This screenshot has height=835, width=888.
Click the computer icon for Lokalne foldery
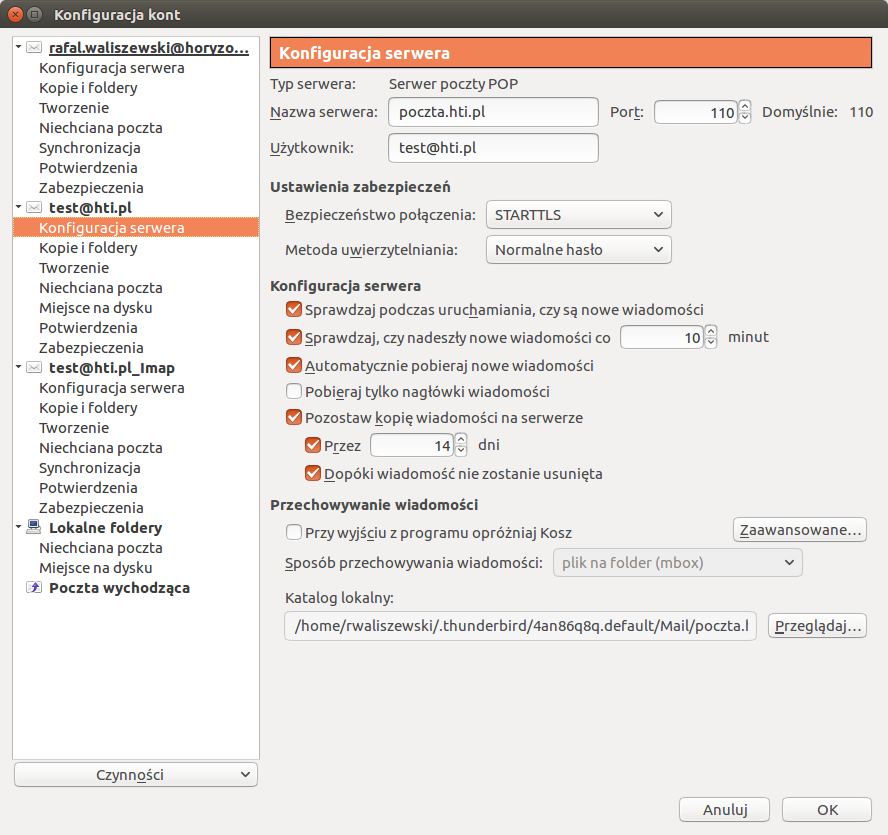click(x=34, y=528)
